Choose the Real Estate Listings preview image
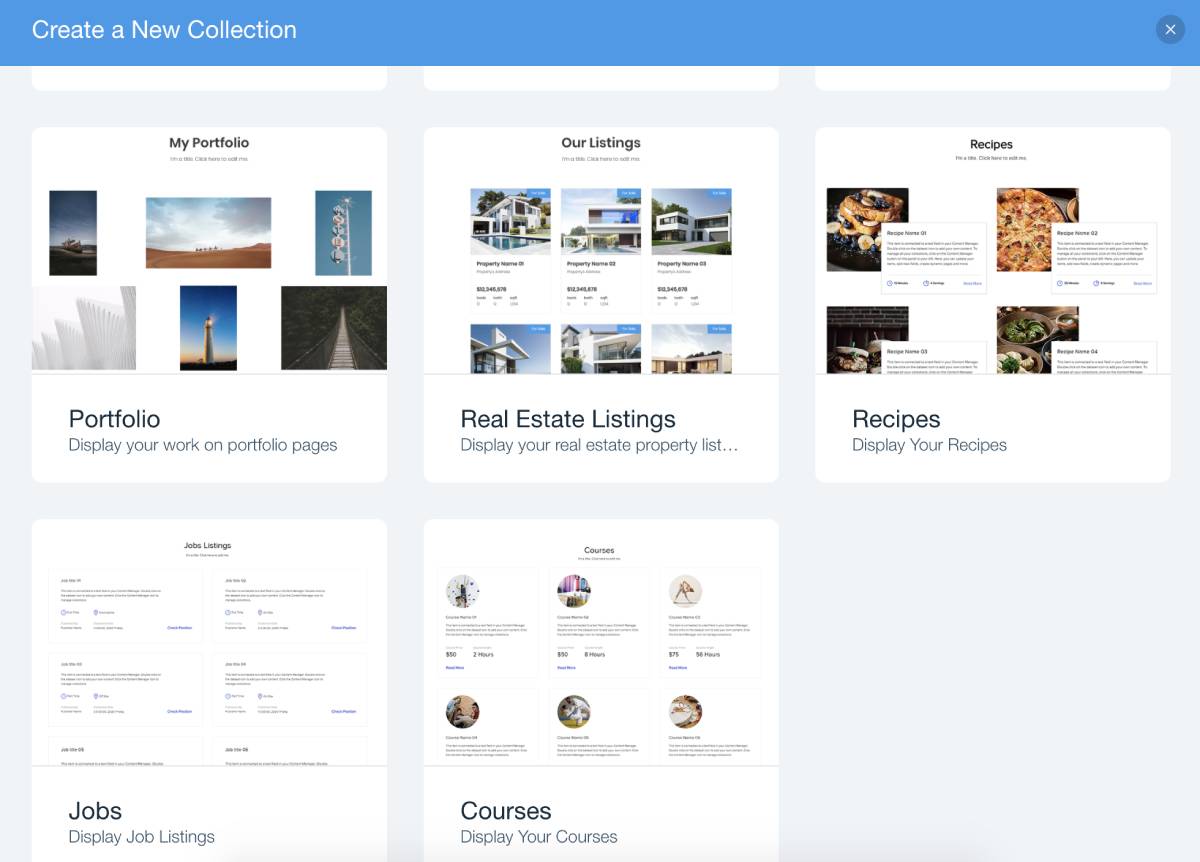 [x=601, y=250]
